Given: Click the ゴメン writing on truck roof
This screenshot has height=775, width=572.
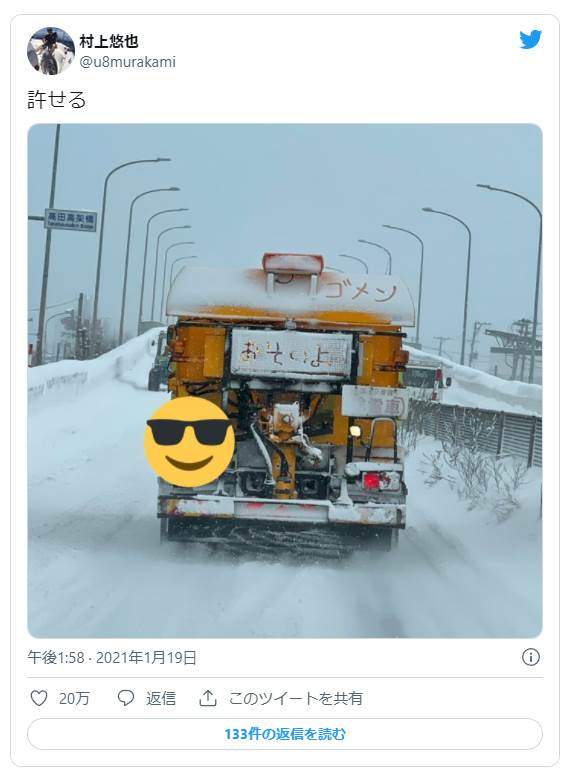Looking at the screenshot, I should coord(361,292).
